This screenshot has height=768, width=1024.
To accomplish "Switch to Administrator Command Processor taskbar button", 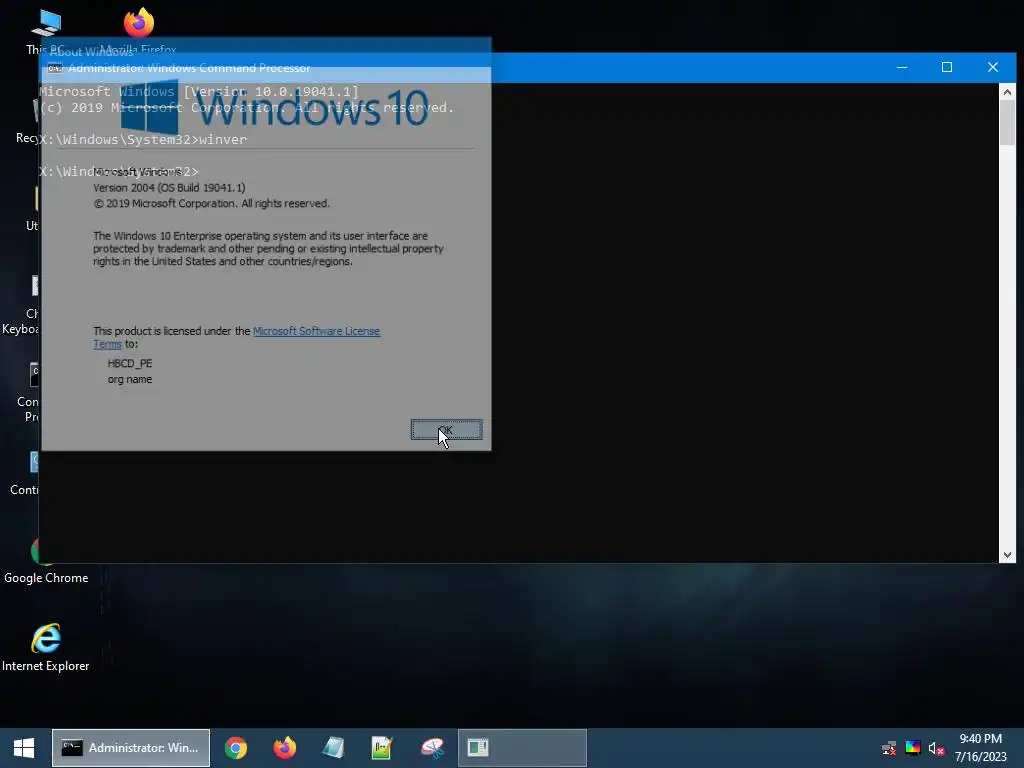I will pos(131,748).
